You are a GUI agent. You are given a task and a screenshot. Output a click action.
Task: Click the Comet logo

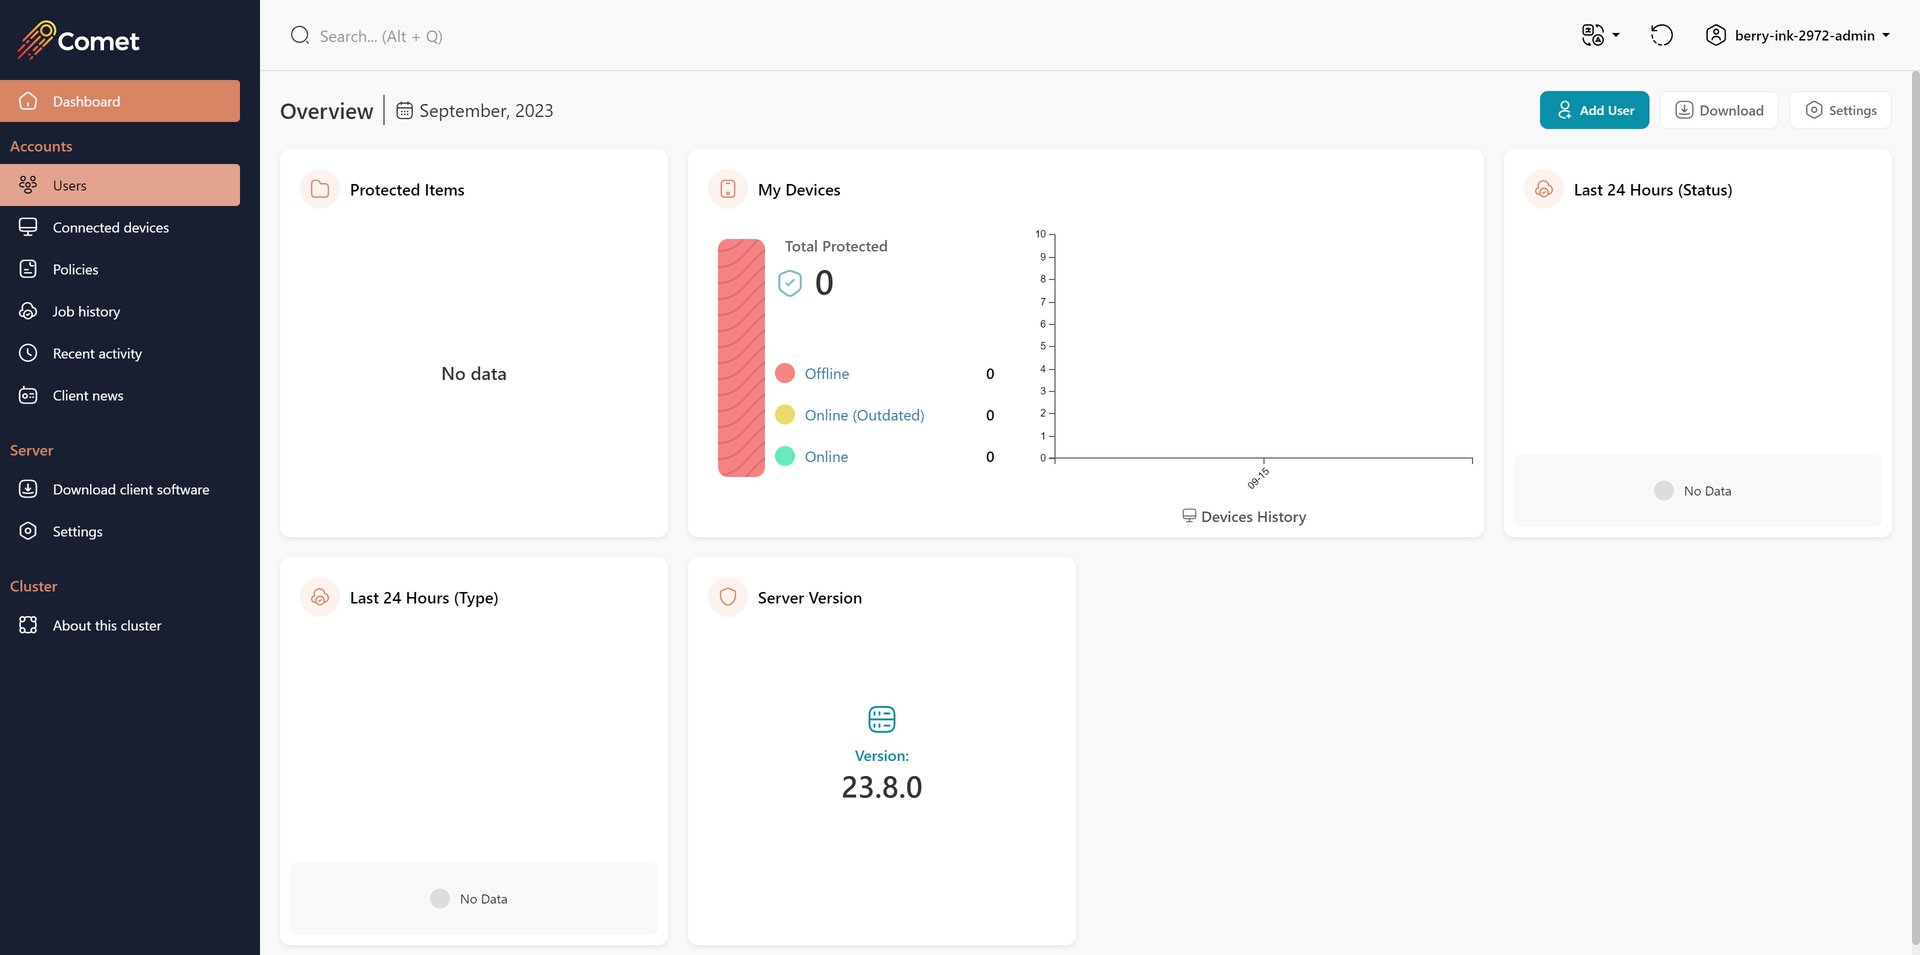(x=78, y=40)
